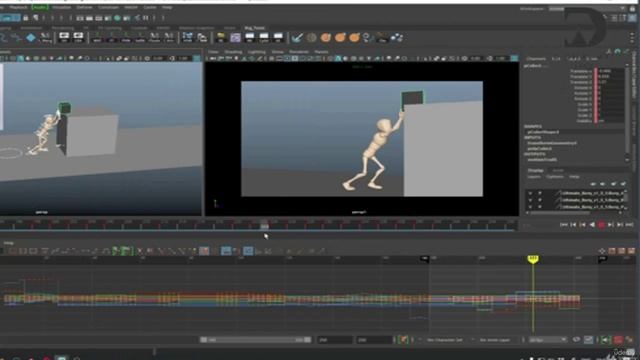Click the orange-highlighted graph editor toolbar icon
Viewport: 640px width, 360px height.
[x=204, y=251]
